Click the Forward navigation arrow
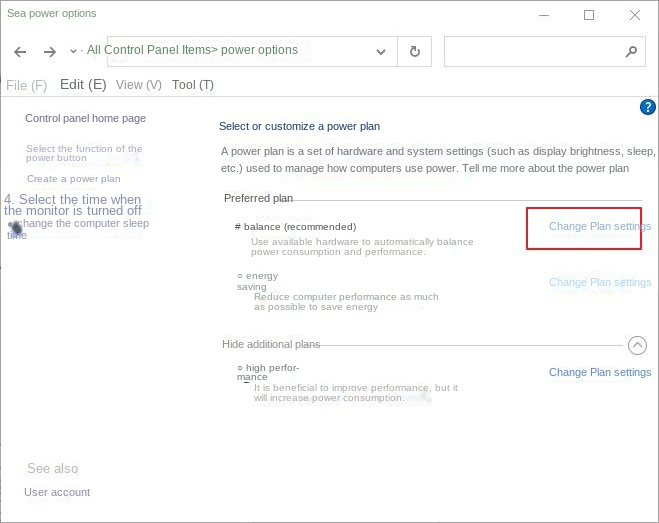Viewport: 659px width, 523px height. [x=49, y=52]
